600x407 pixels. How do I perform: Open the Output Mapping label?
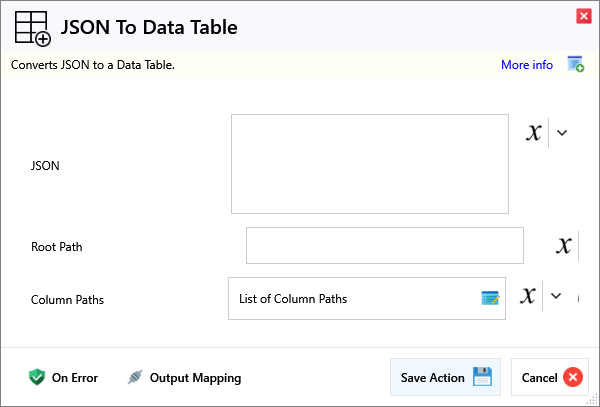click(x=195, y=378)
